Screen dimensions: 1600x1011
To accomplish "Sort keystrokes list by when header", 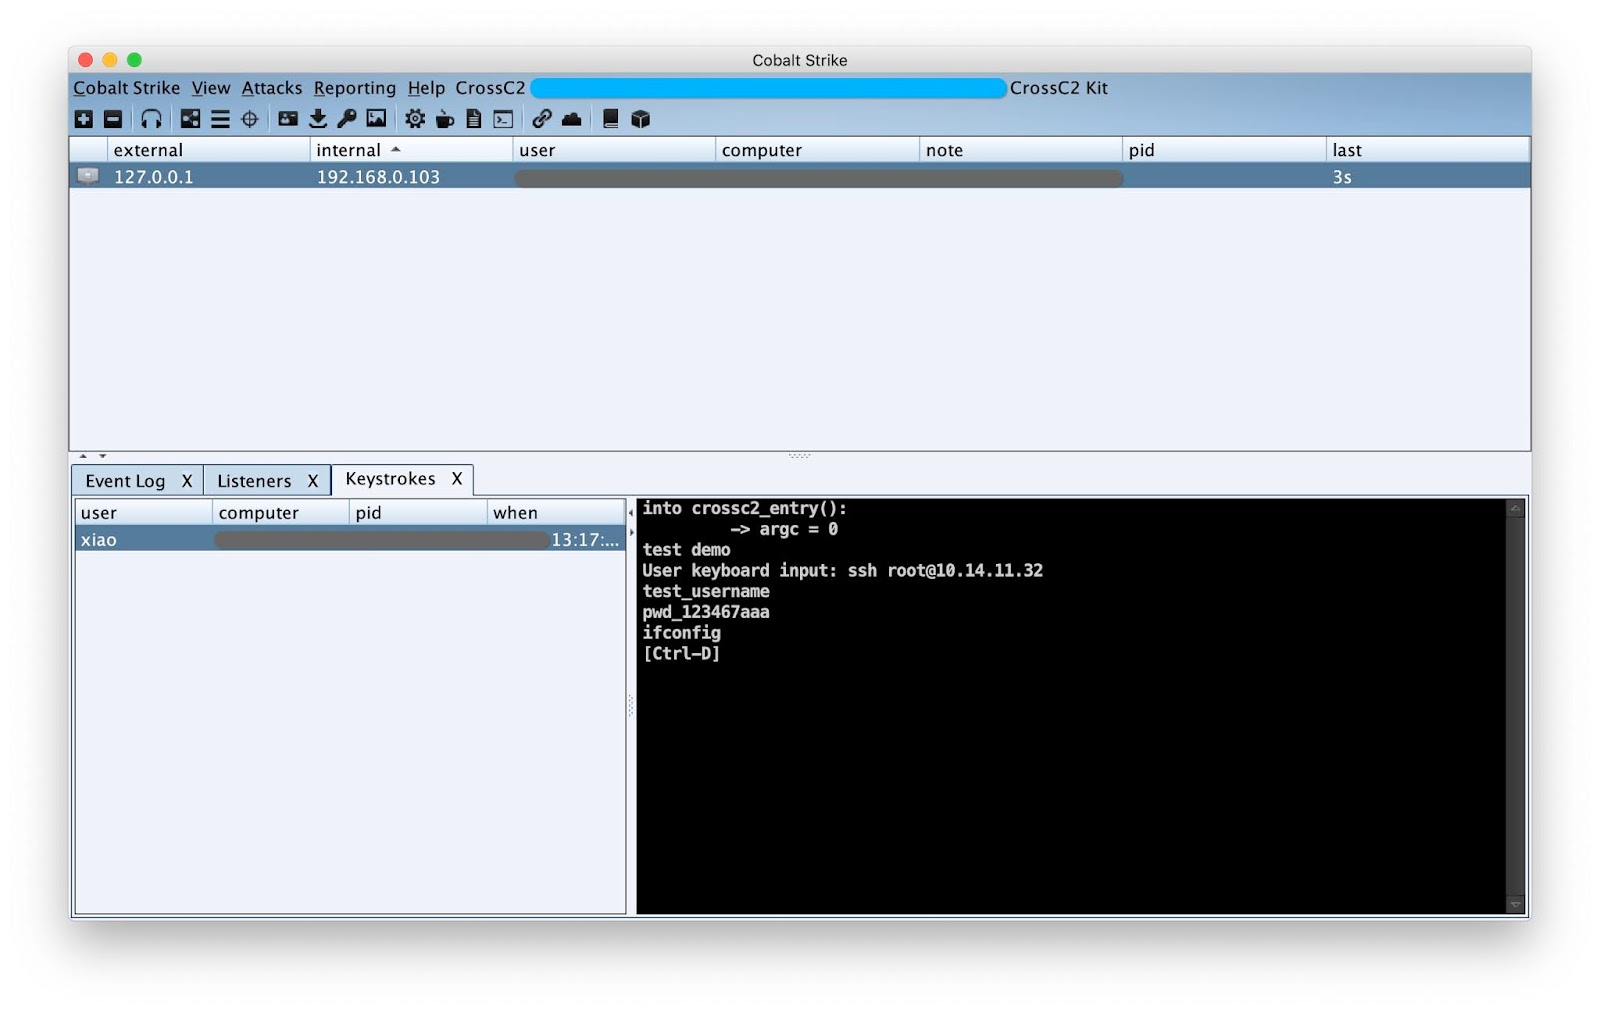I will click(x=556, y=513).
